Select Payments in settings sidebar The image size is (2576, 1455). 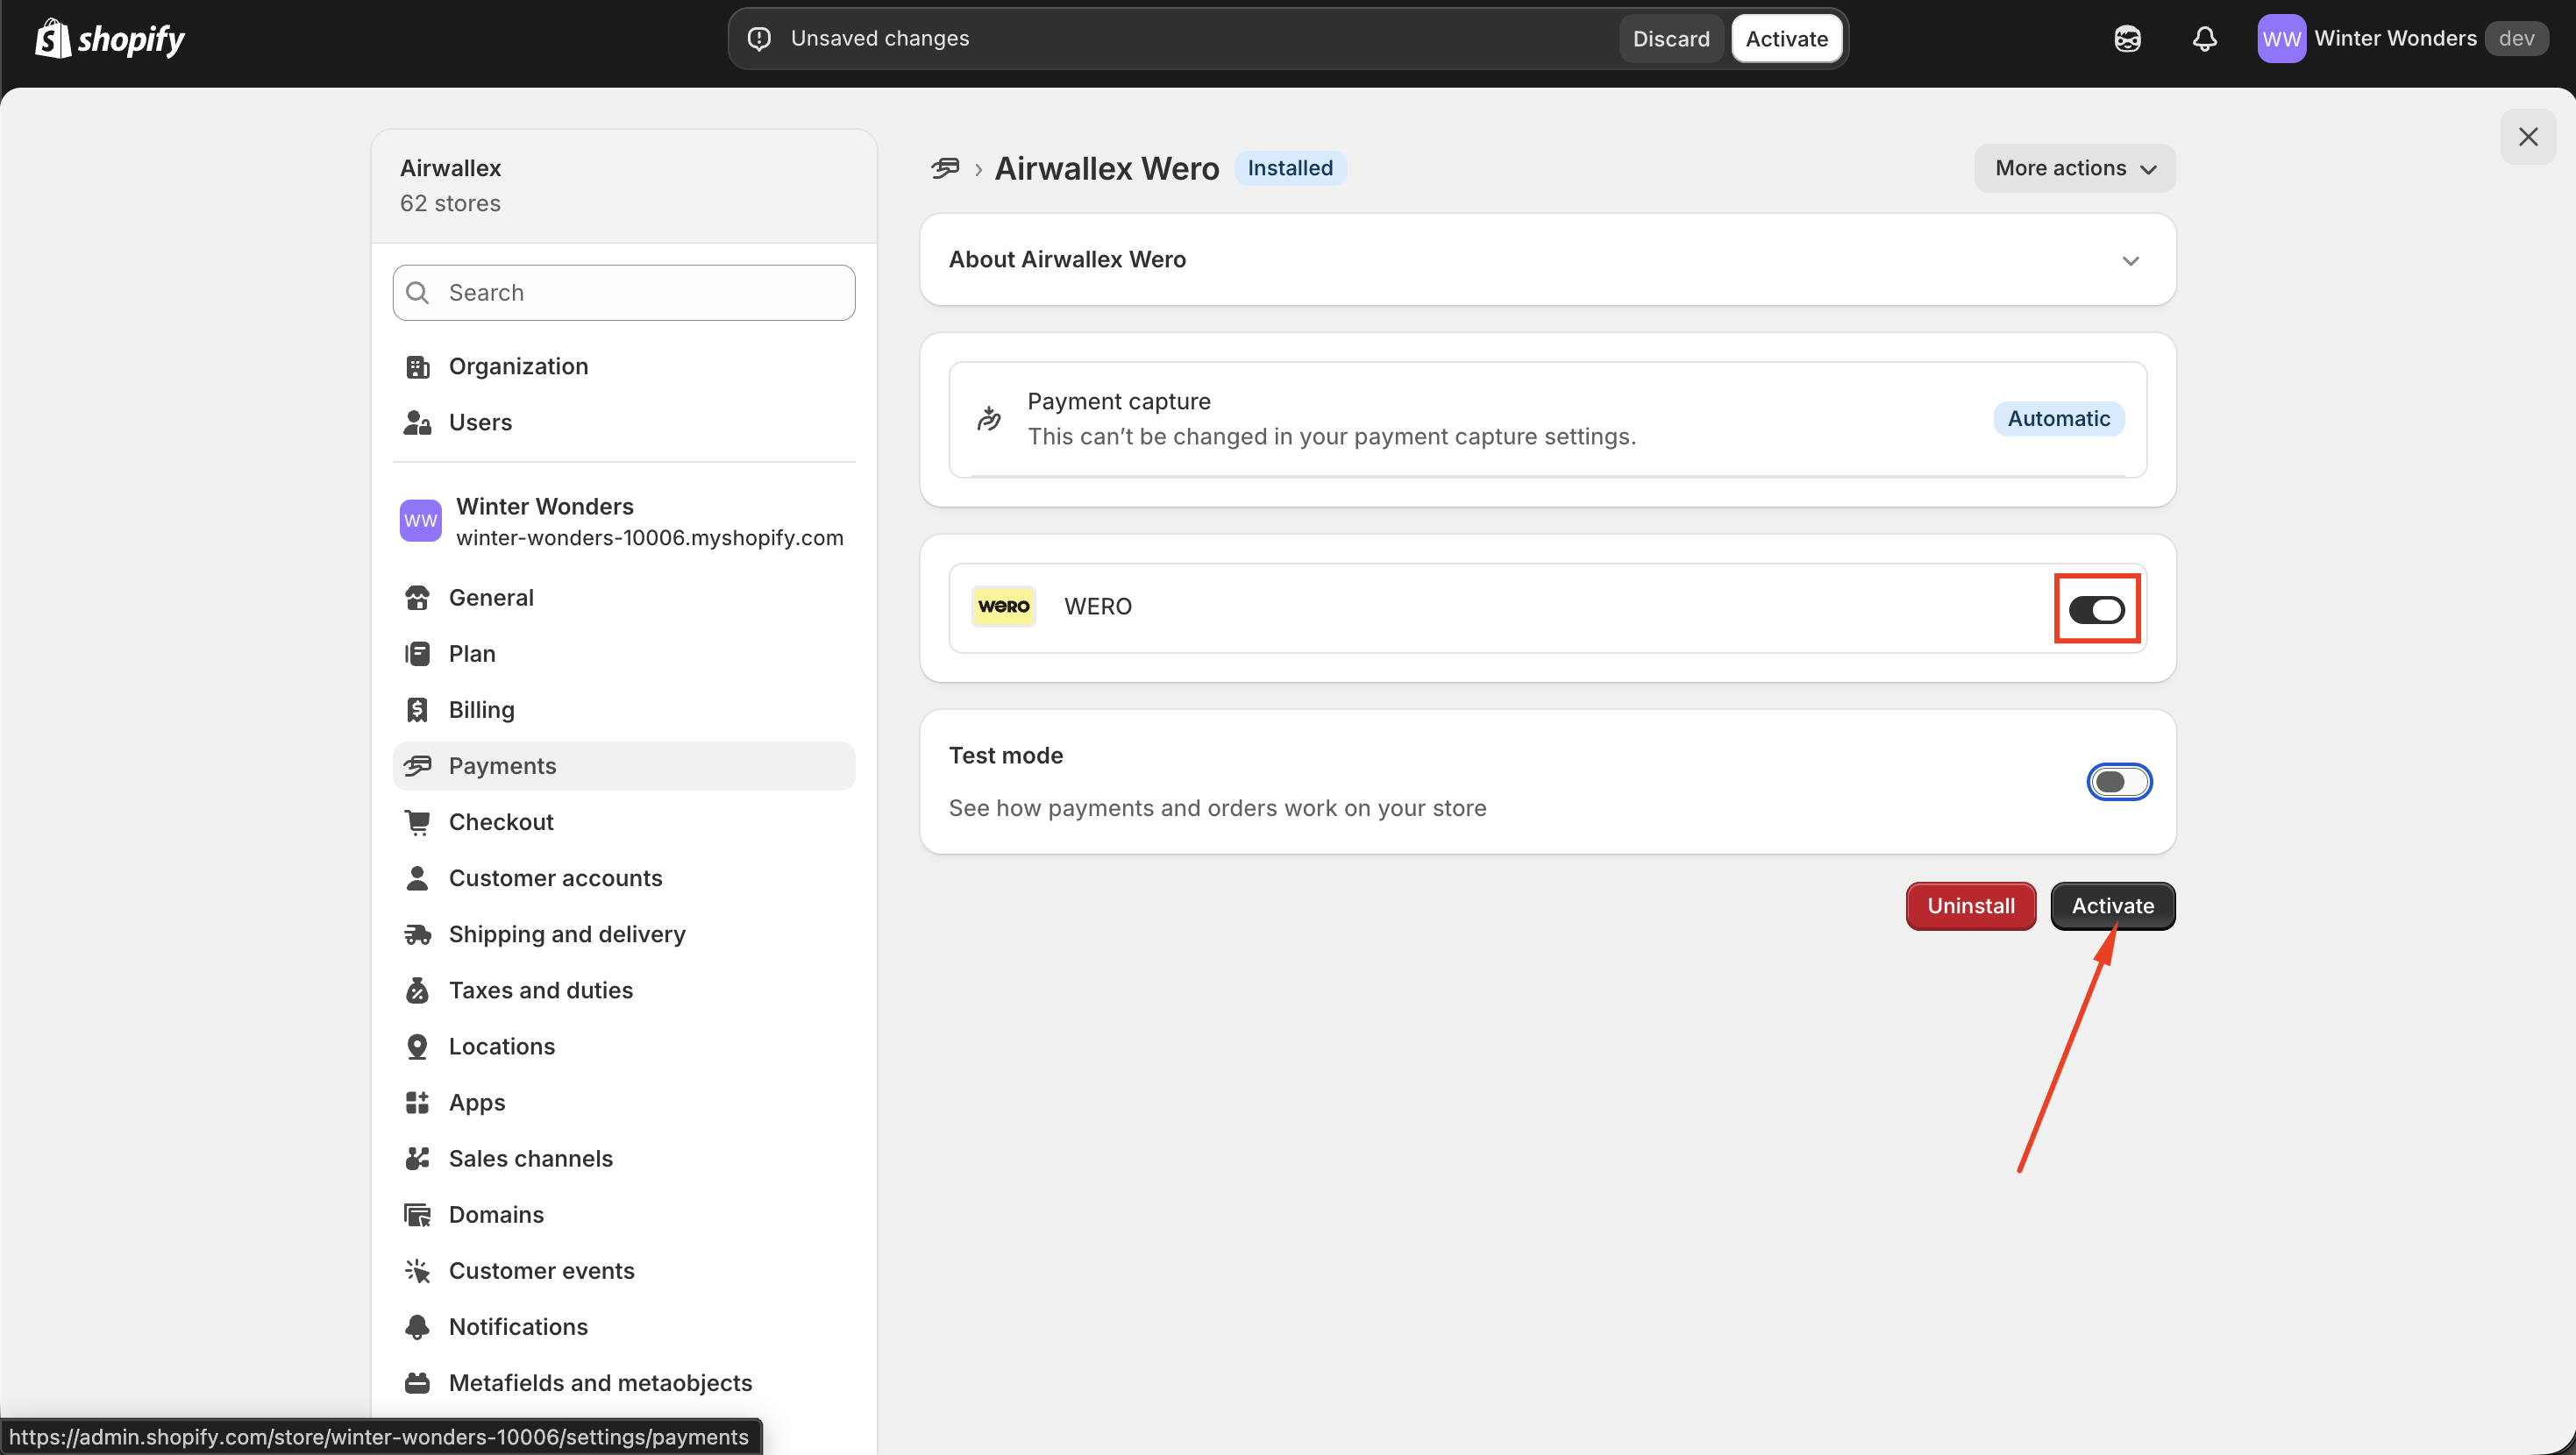(624, 766)
